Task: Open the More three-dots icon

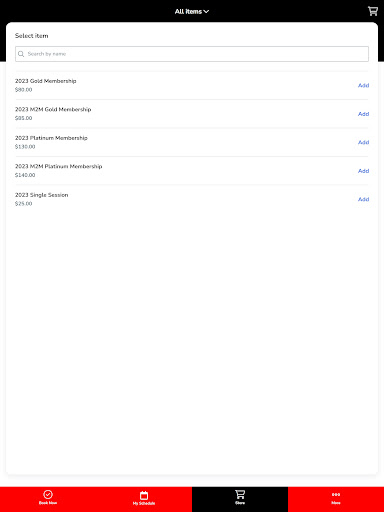Action: tap(336, 495)
